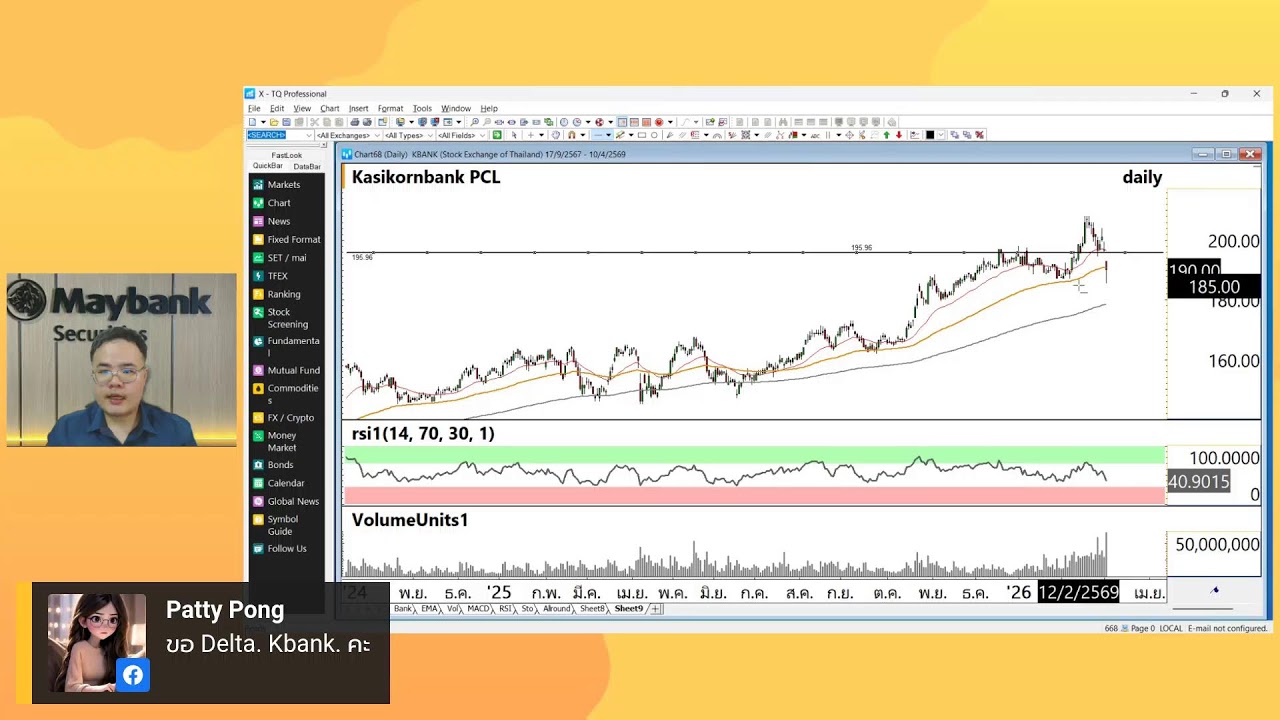Screen dimensions: 1280x720
Task: Switch to the Bank sheet tab
Action: click(403, 609)
